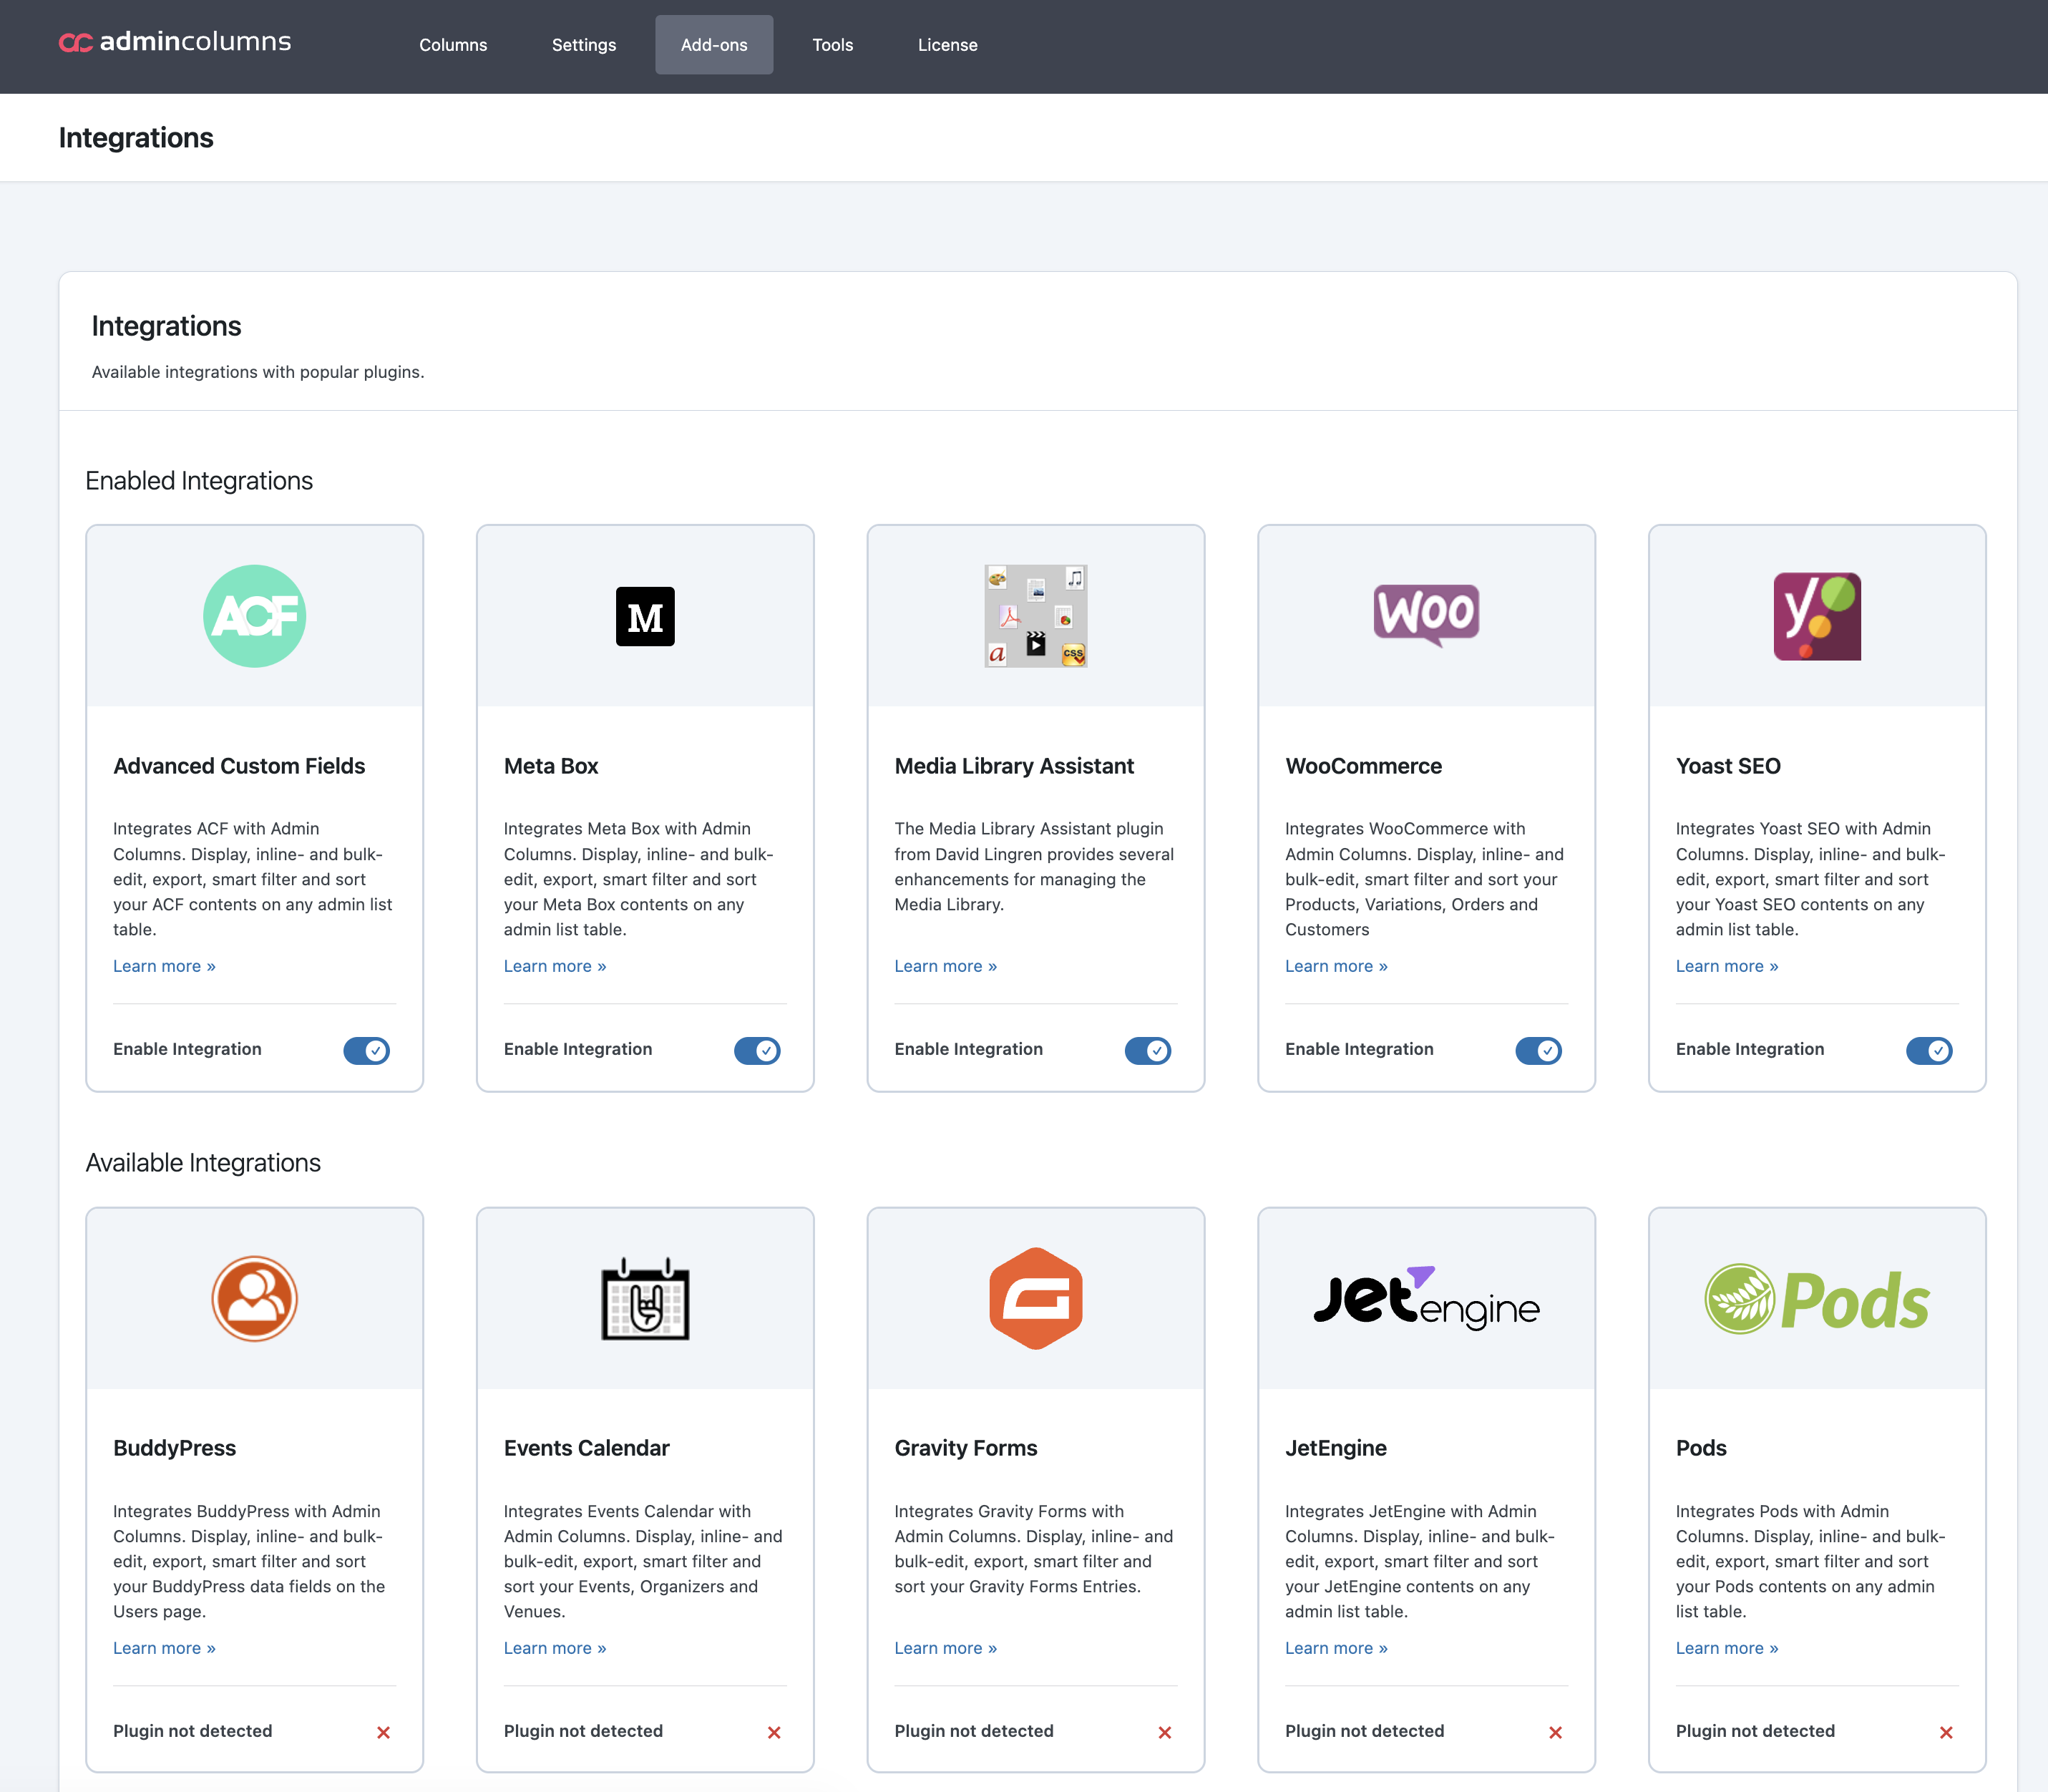Turn off Yoast SEO integration toggle
2048x1792 pixels.
tap(1929, 1050)
